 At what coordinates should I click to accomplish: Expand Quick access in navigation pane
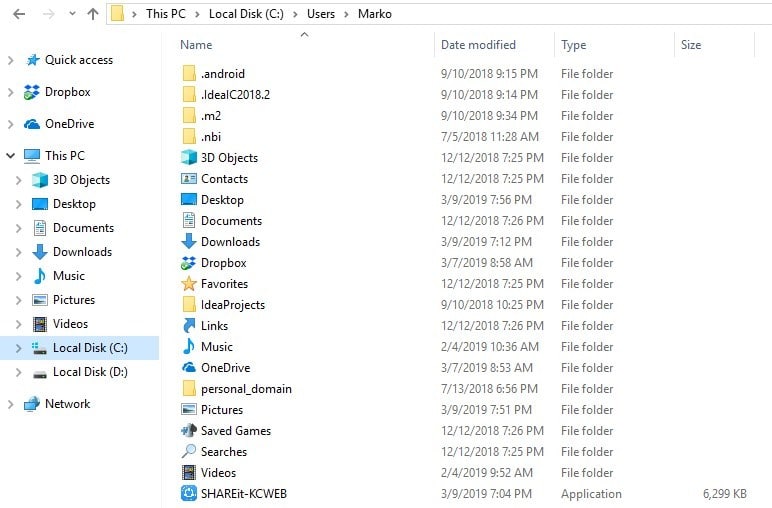[10, 60]
